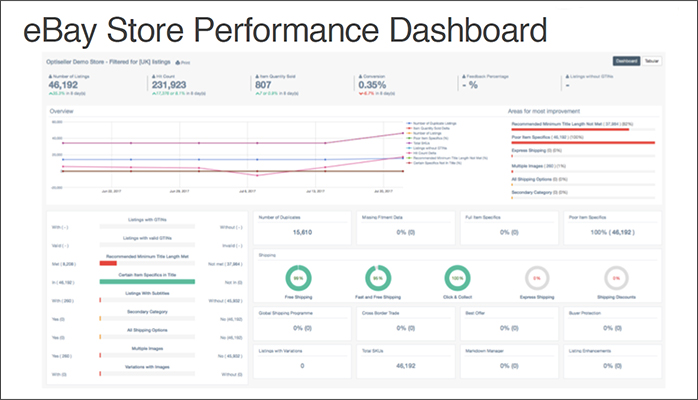
Task: Toggle Listings without GTINs legend entry
Action: coord(427,148)
